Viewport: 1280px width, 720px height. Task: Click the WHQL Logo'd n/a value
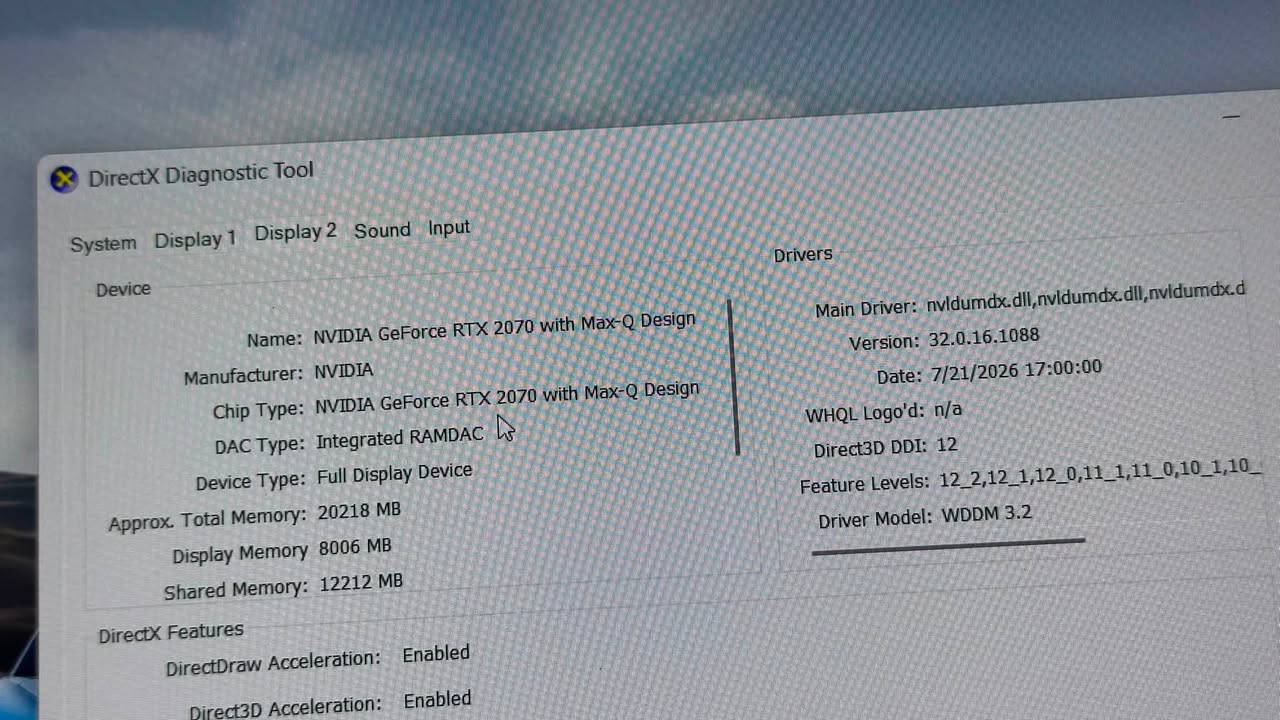[947, 409]
